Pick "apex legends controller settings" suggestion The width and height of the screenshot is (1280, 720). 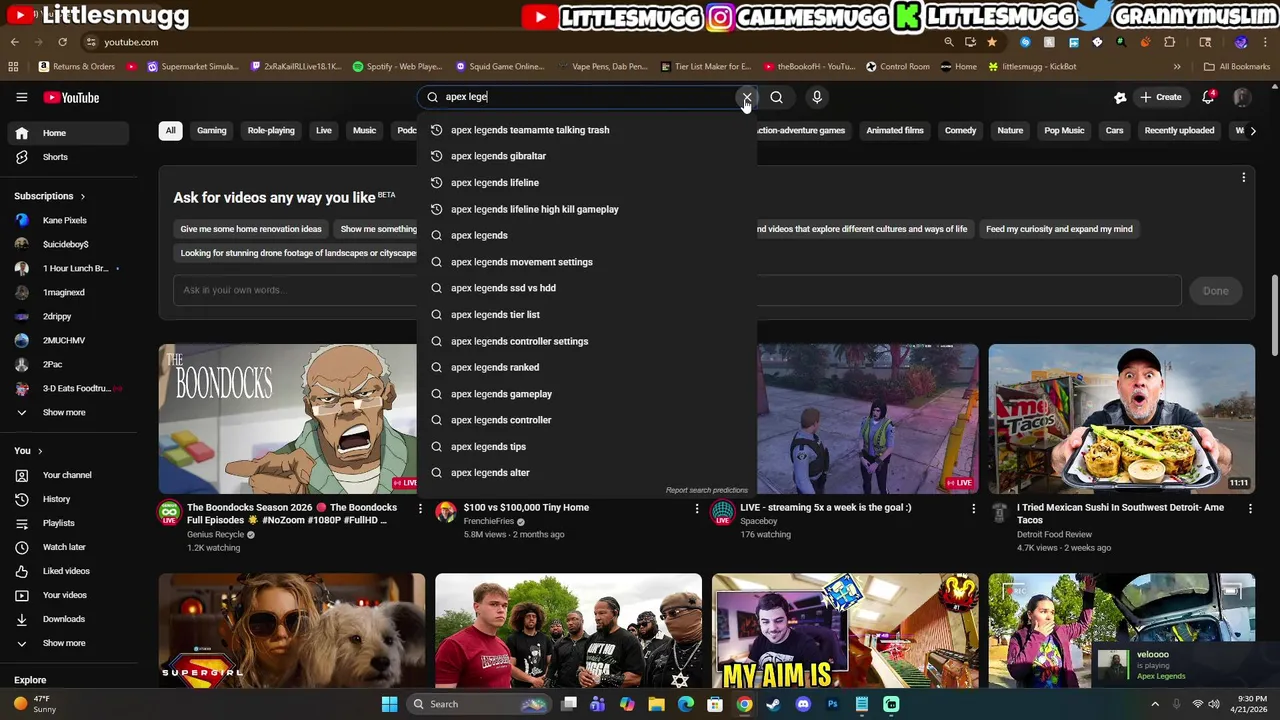pyautogui.click(x=586, y=341)
